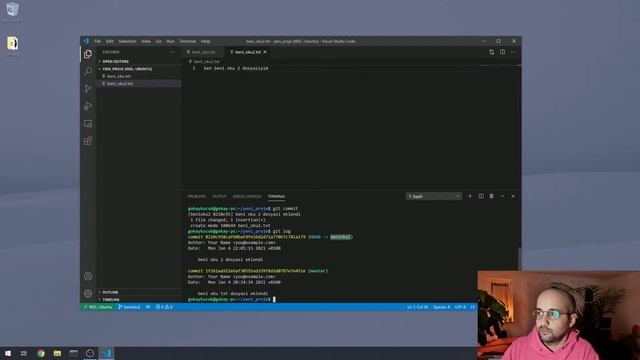
Task: Open beni_oku.txt in the explorer tree
Action: click(x=139, y=76)
